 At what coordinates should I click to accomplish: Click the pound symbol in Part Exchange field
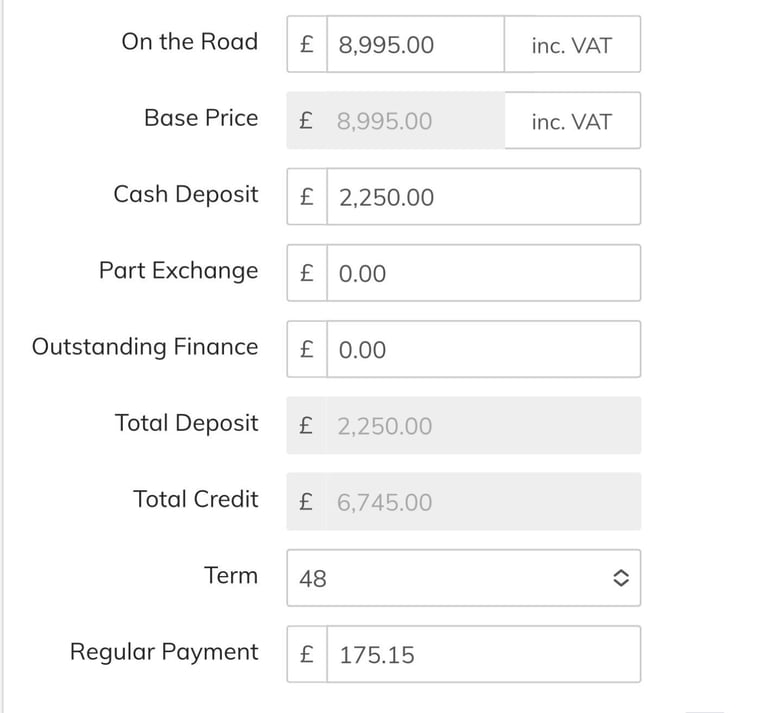307,274
